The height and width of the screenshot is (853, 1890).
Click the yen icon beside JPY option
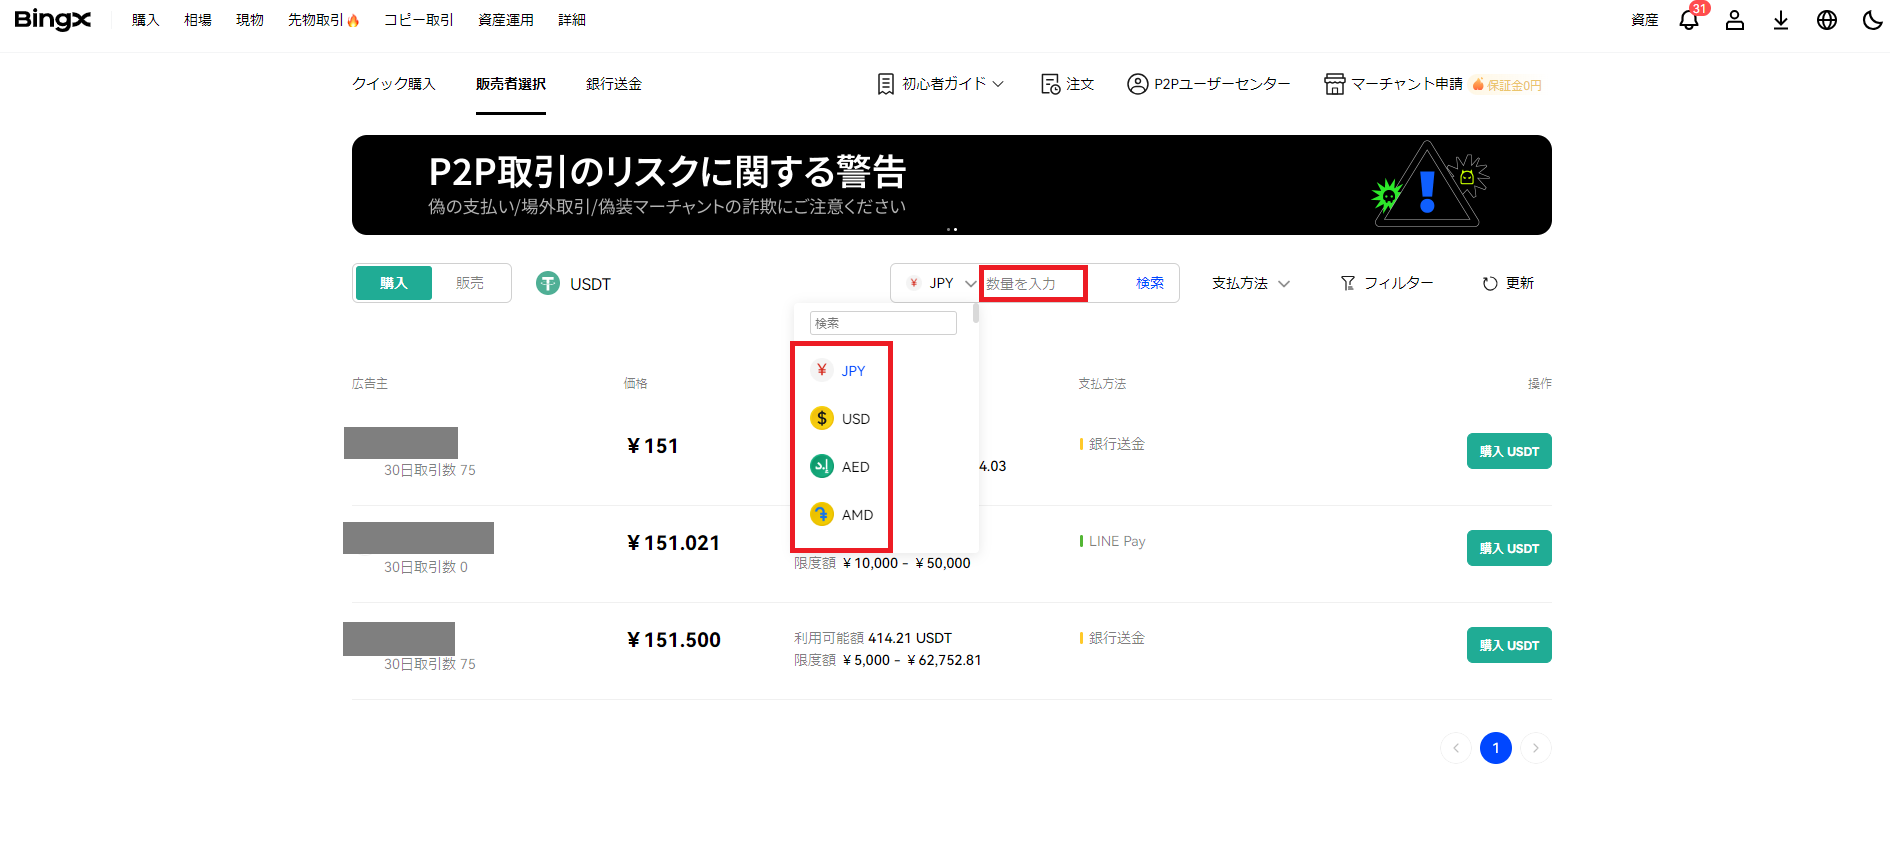click(x=822, y=371)
